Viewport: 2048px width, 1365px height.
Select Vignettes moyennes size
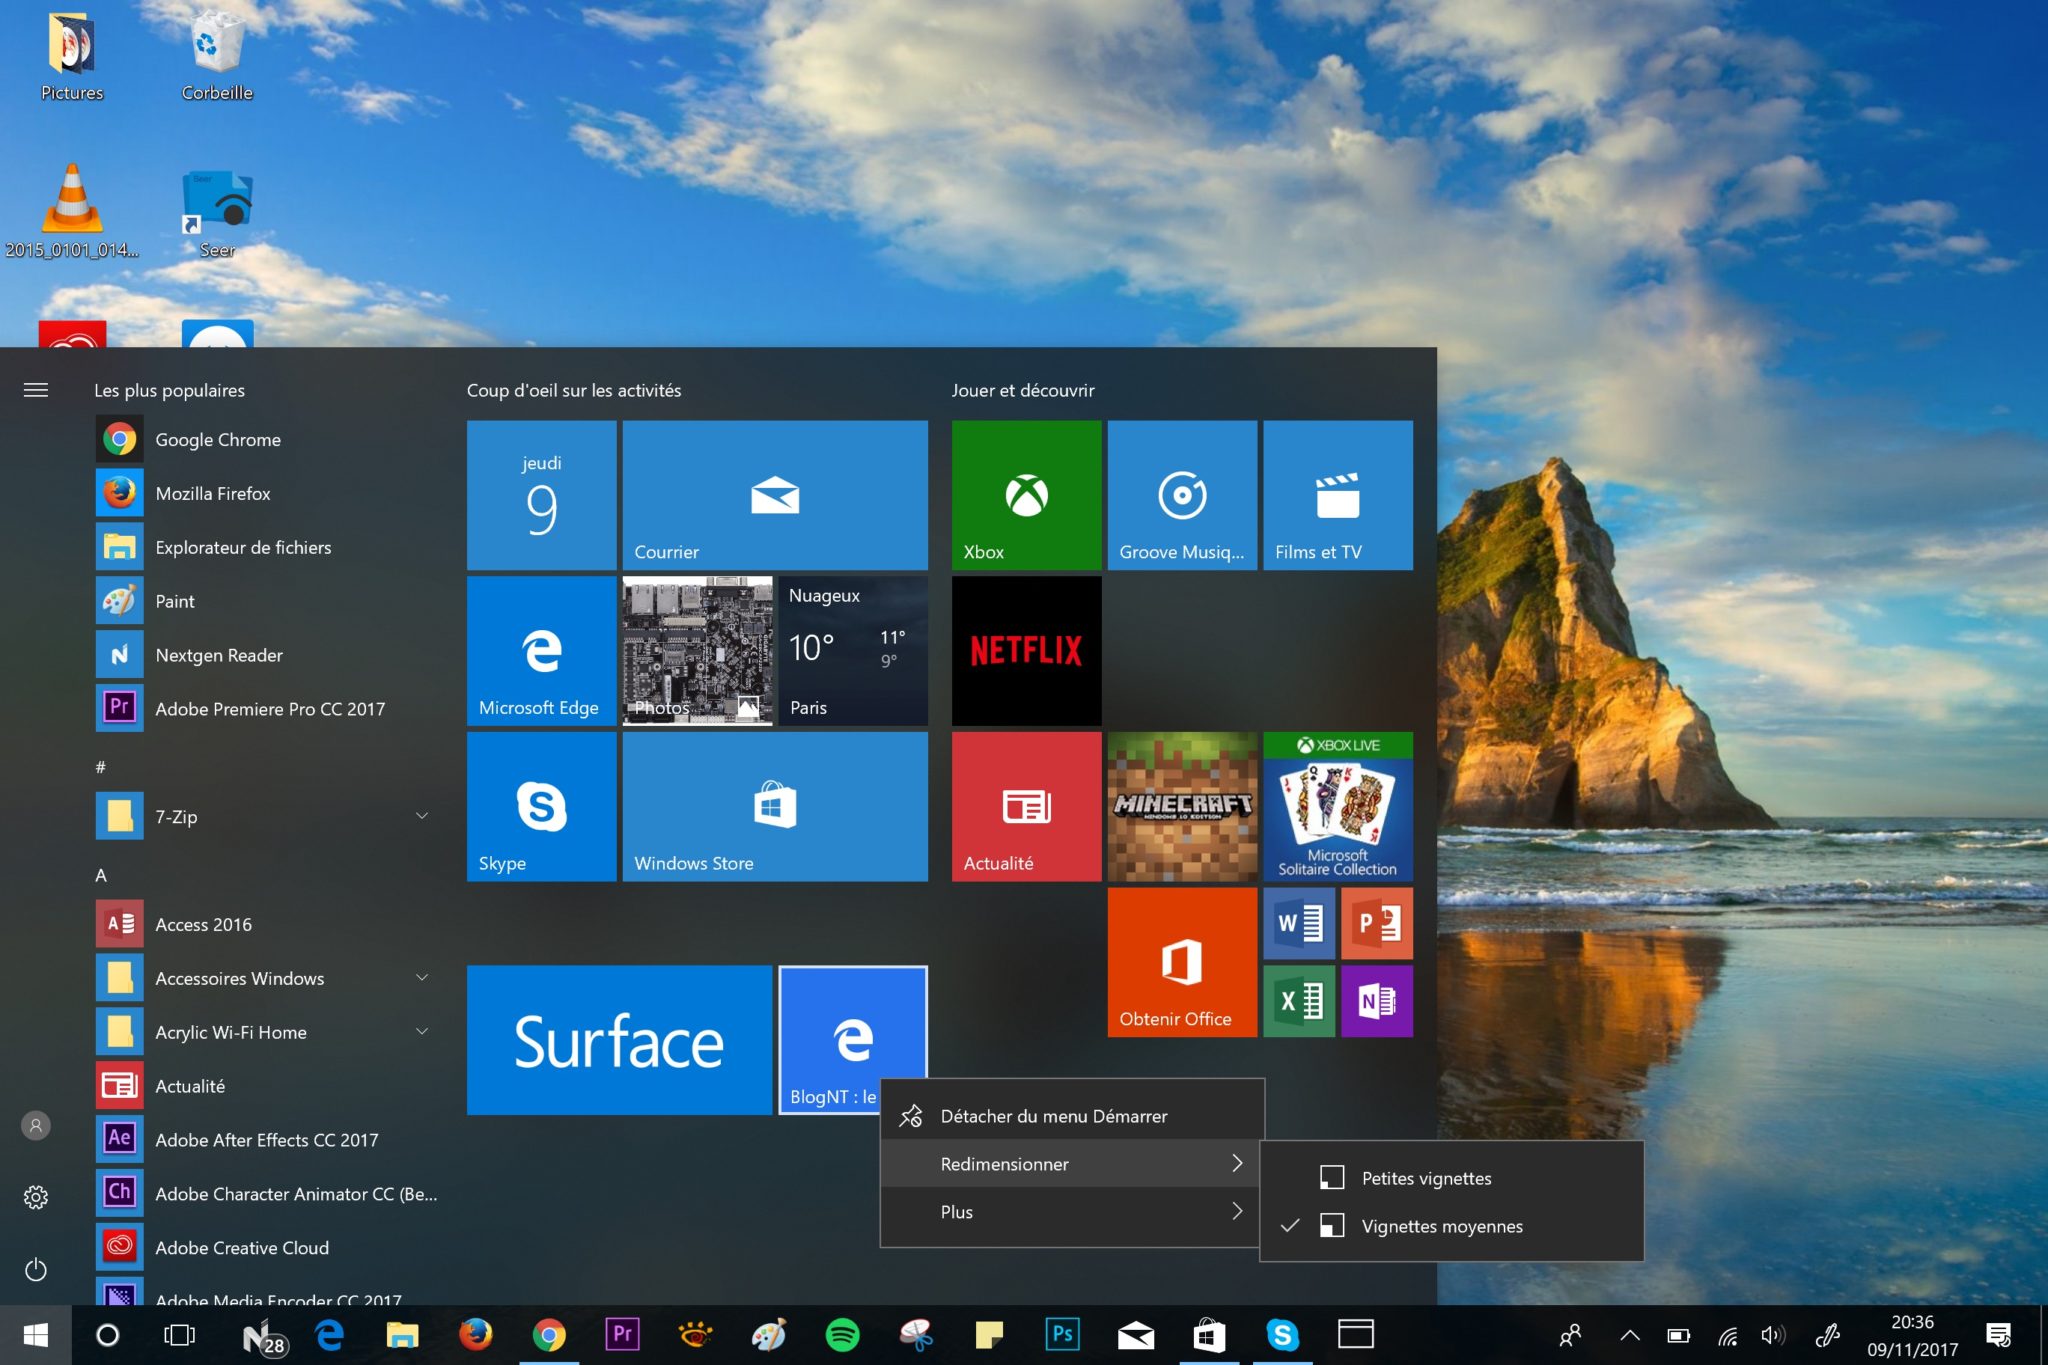pos(1451,1226)
